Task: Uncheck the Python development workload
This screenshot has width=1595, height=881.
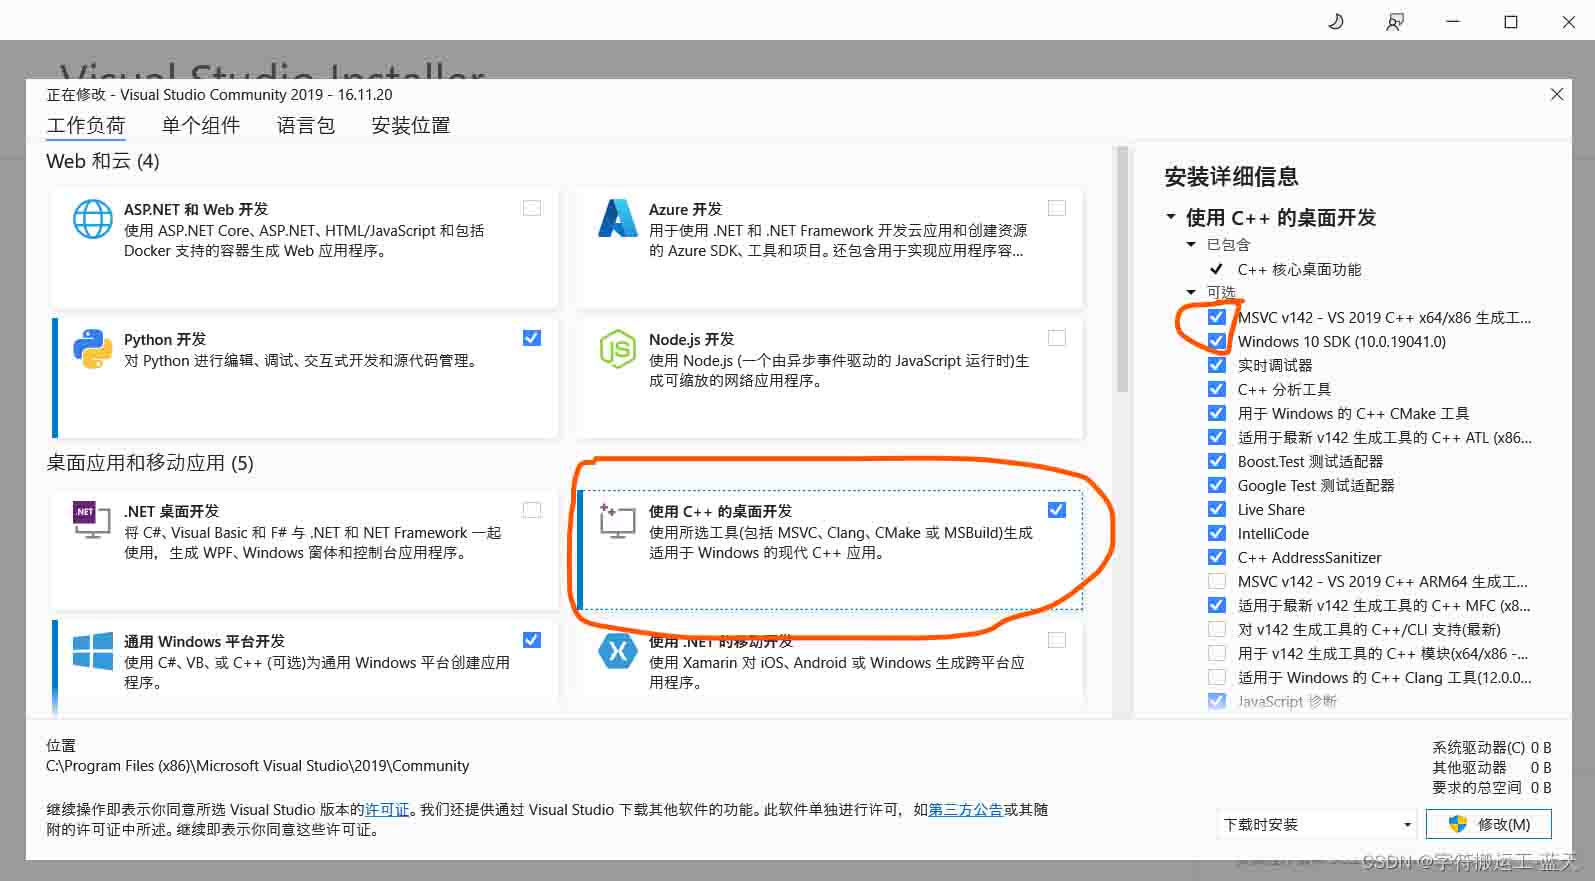Action: pyautogui.click(x=532, y=338)
